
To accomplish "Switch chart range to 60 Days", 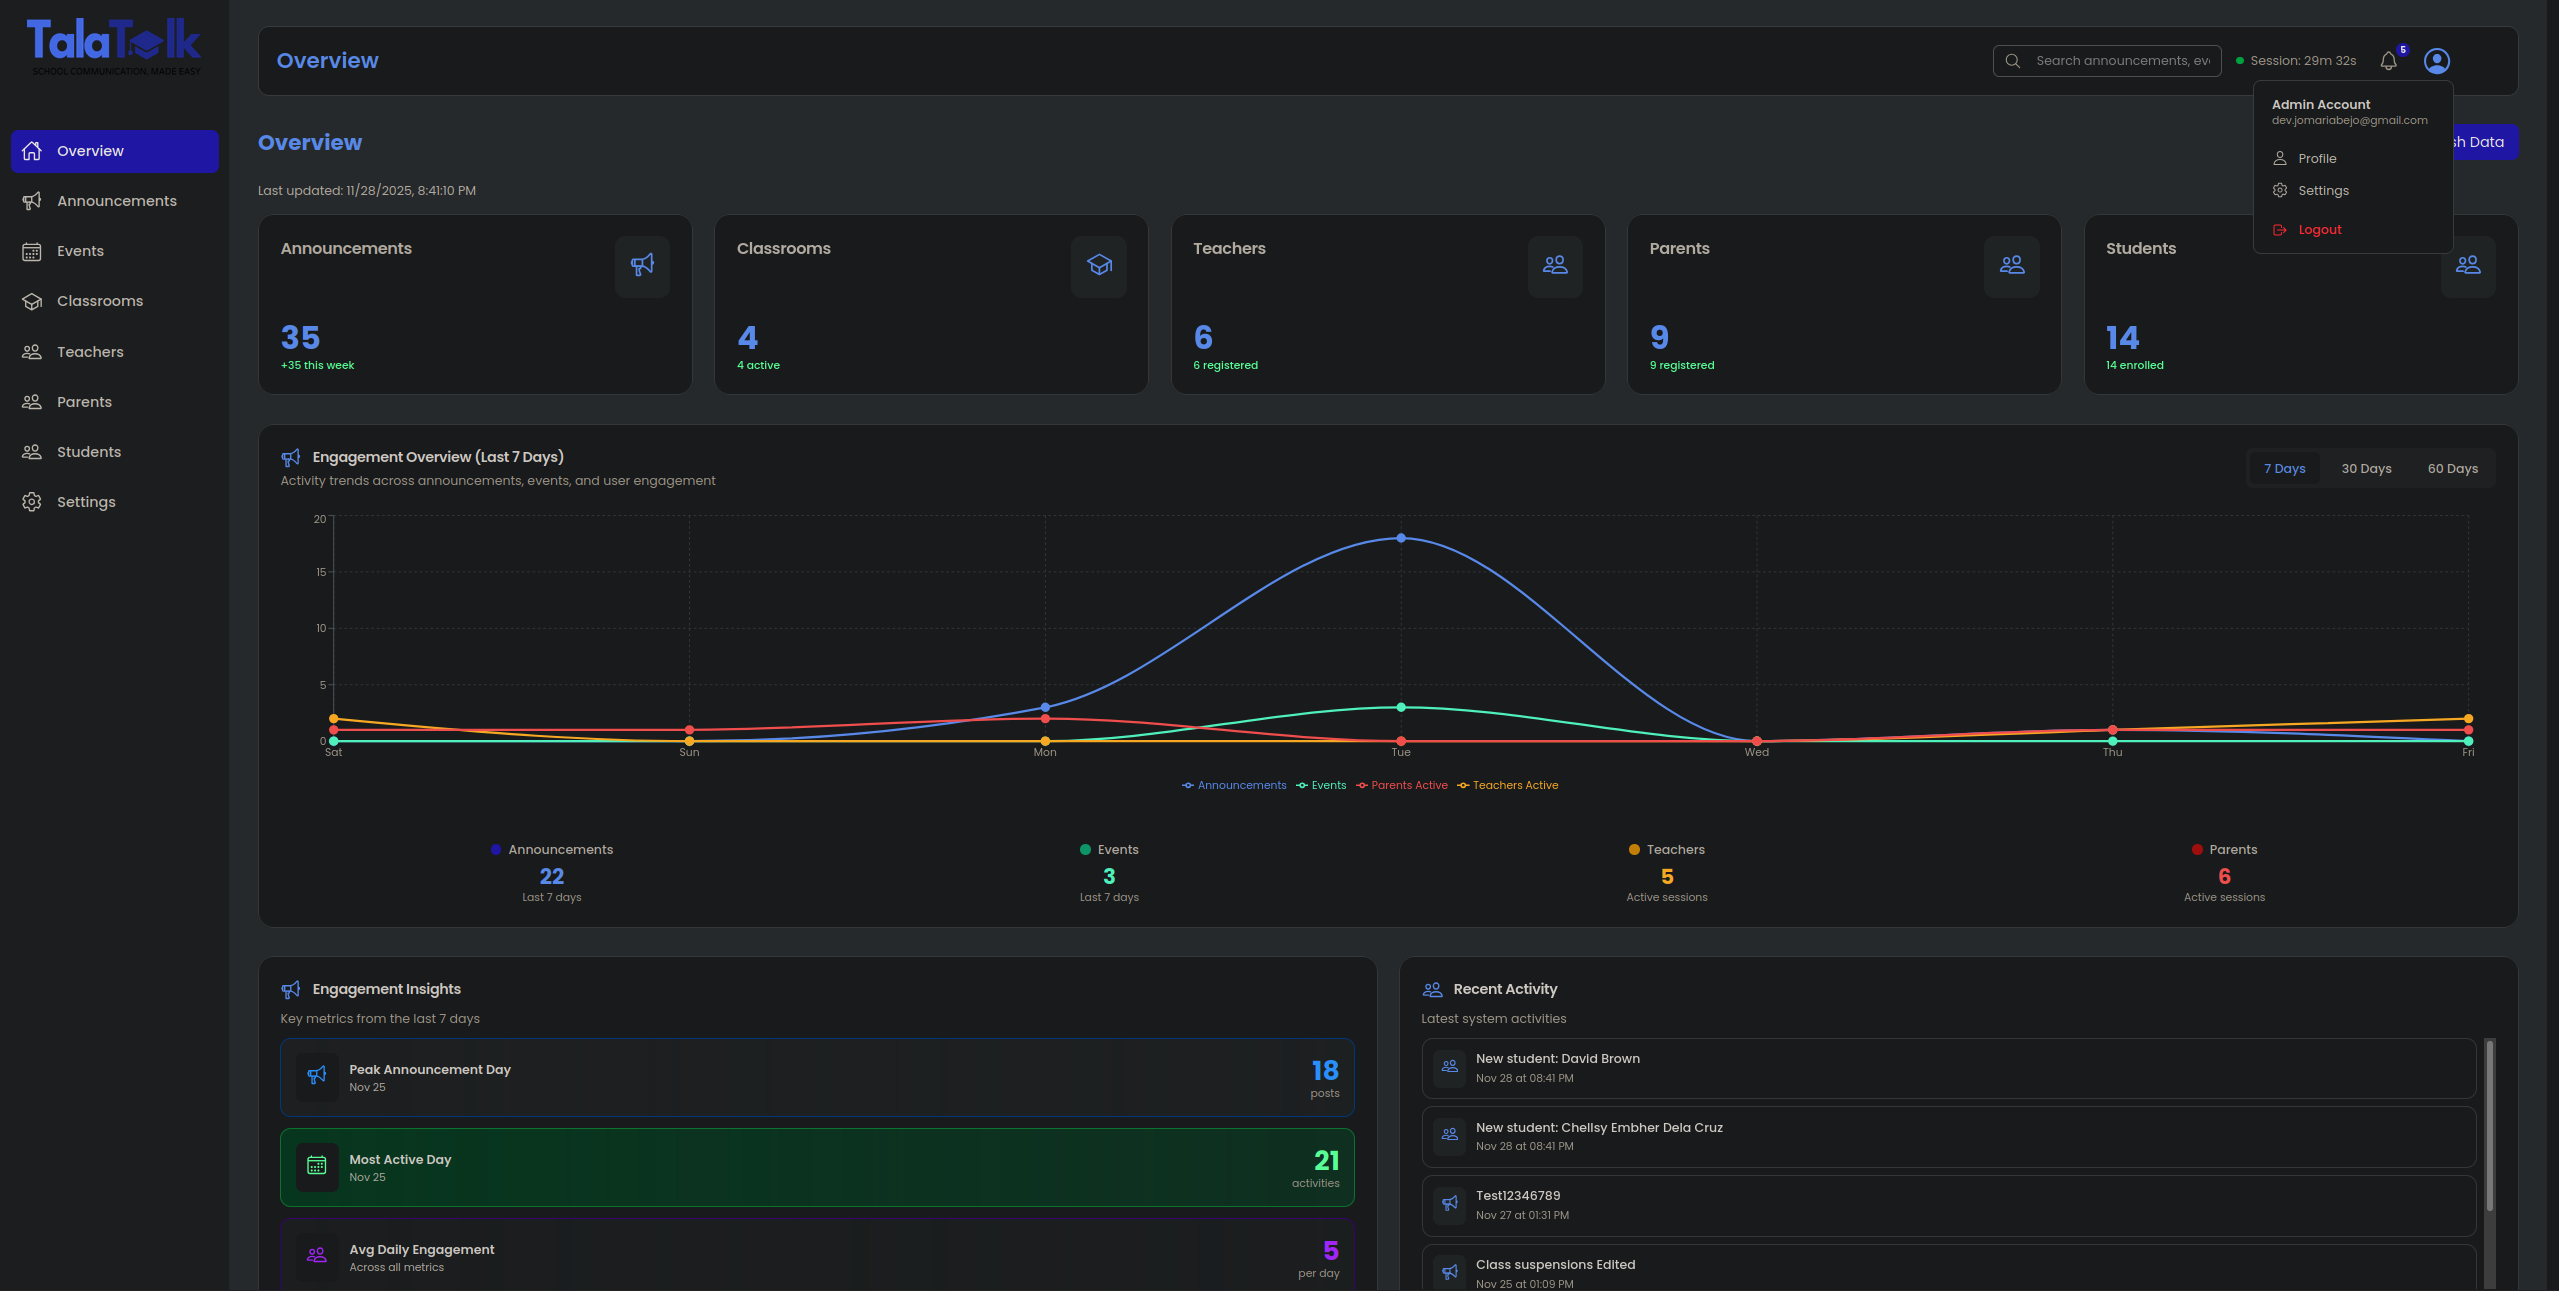I will pos(2452,469).
